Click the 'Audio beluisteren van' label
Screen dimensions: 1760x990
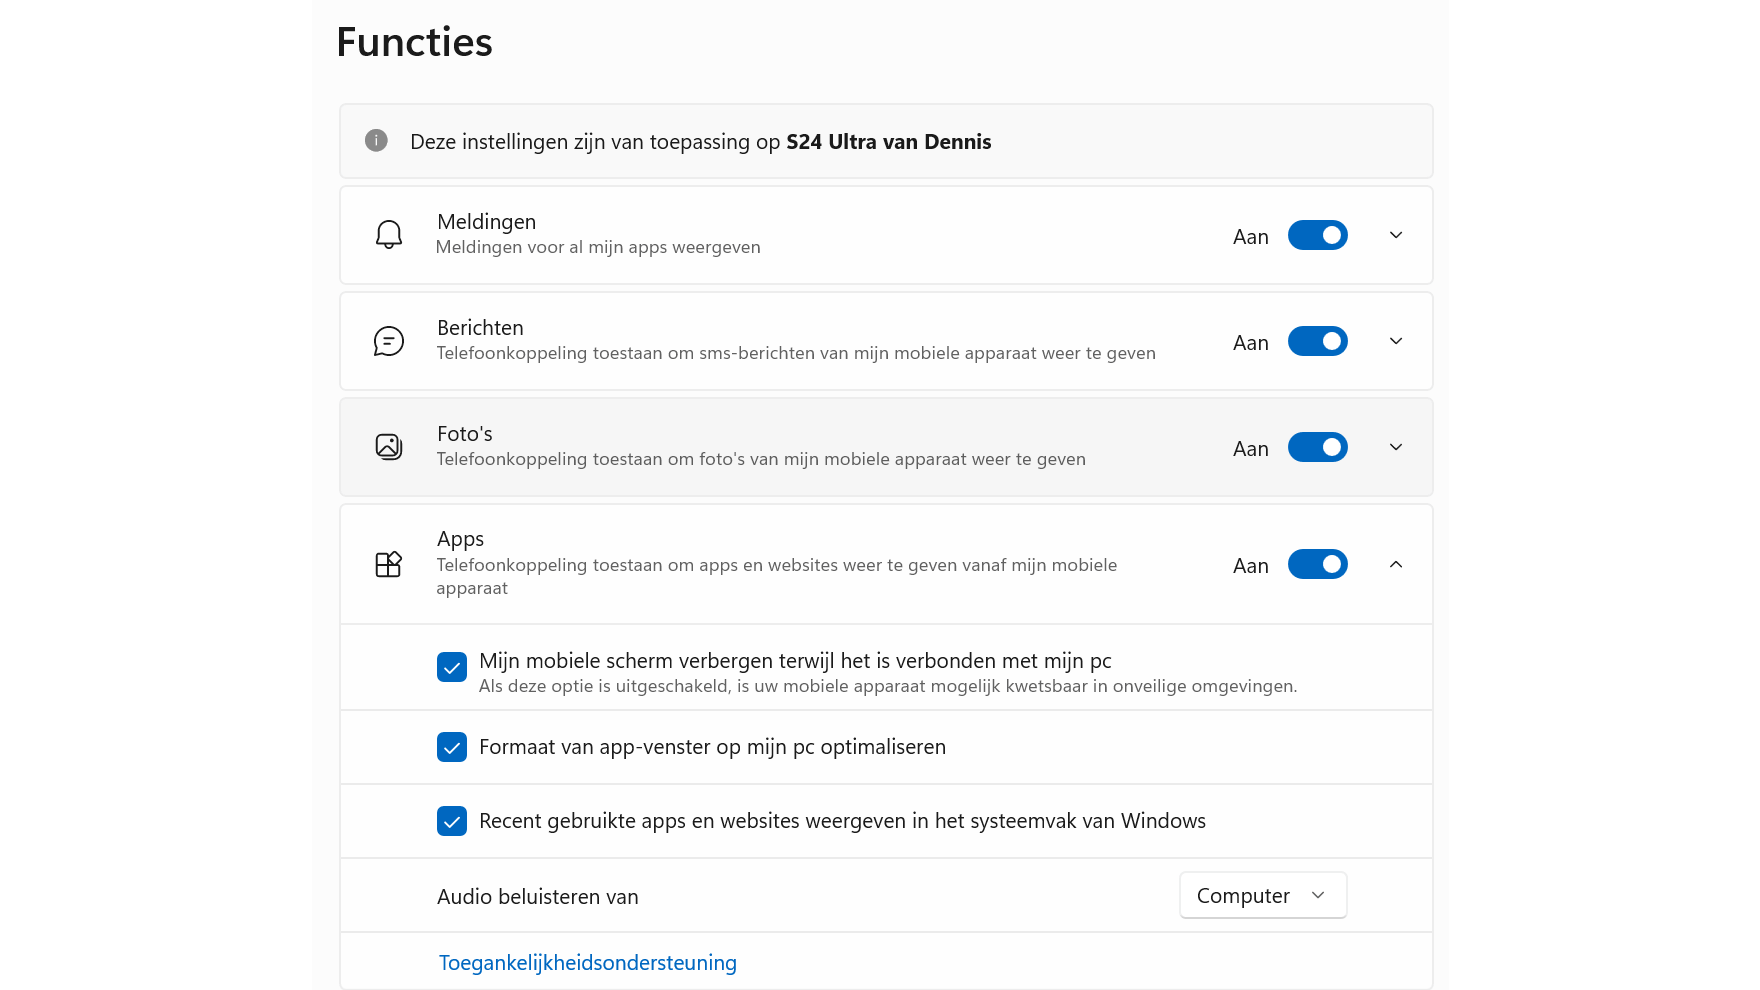[x=538, y=897]
